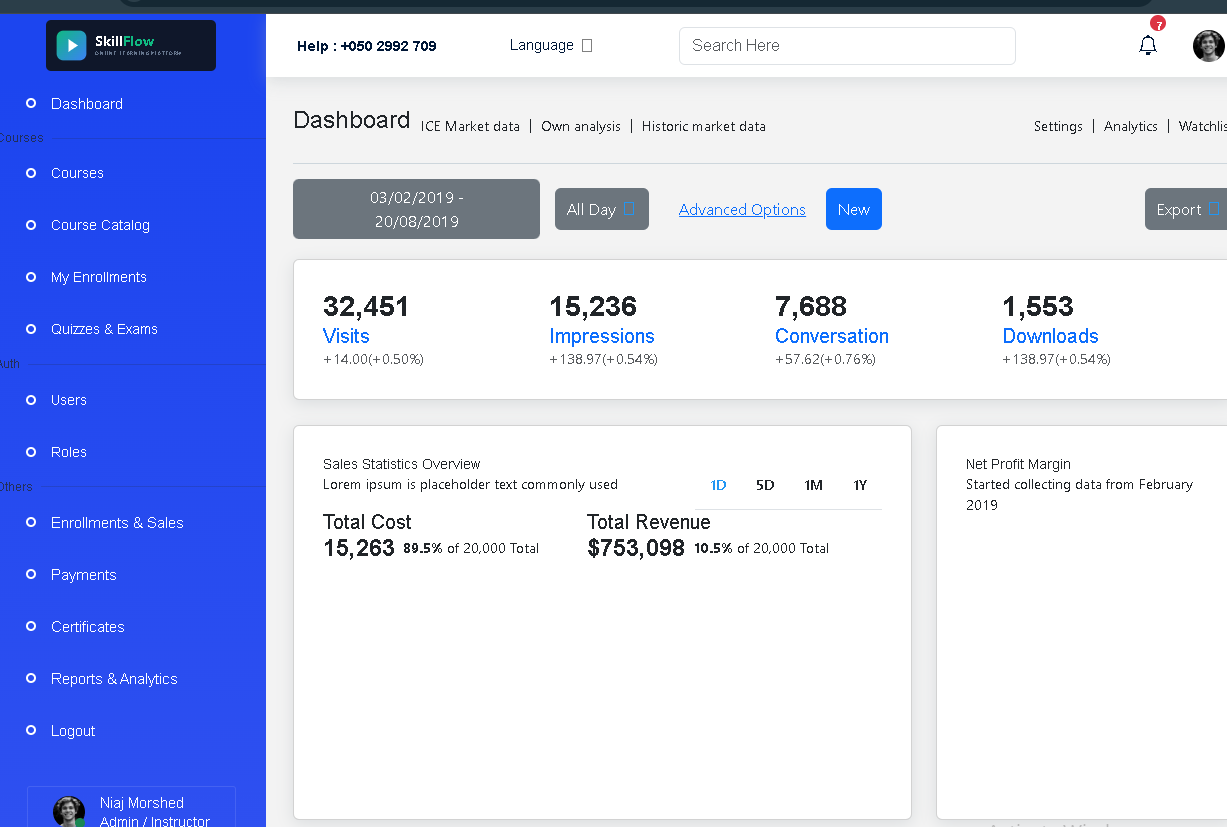Click the Conversation stat link
Screen dimensions: 1227x827
click(832, 336)
